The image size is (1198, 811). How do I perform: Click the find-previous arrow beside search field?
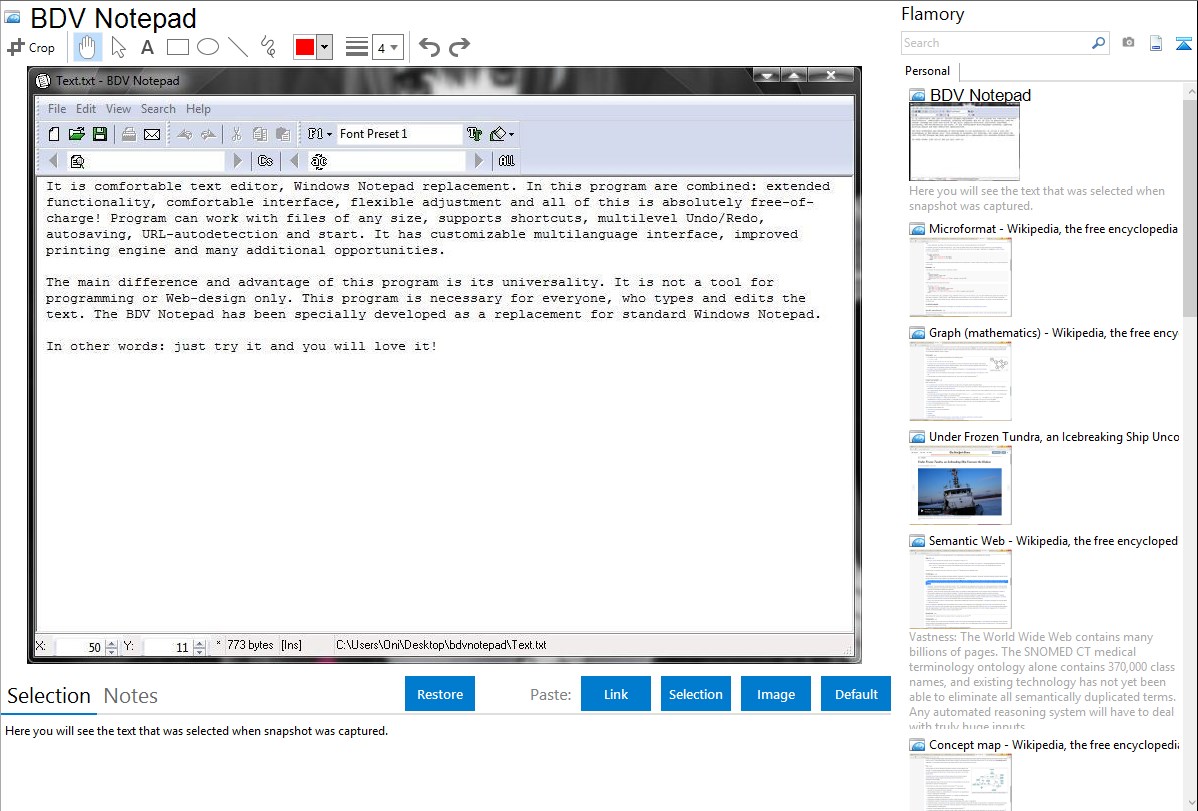[x=53, y=161]
